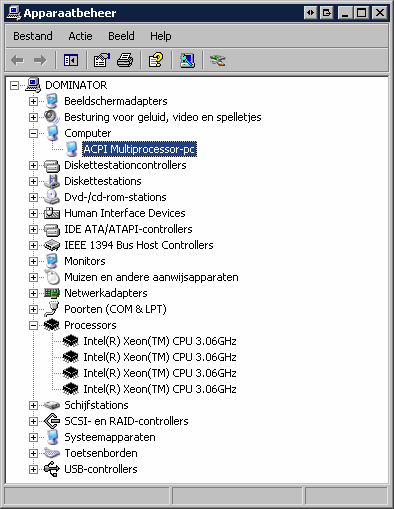Expand IEEE 1394 Bus Host Controllers
Image resolution: width=394 pixels, height=509 pixels.
pyautogui.click(x=33, y=245)
